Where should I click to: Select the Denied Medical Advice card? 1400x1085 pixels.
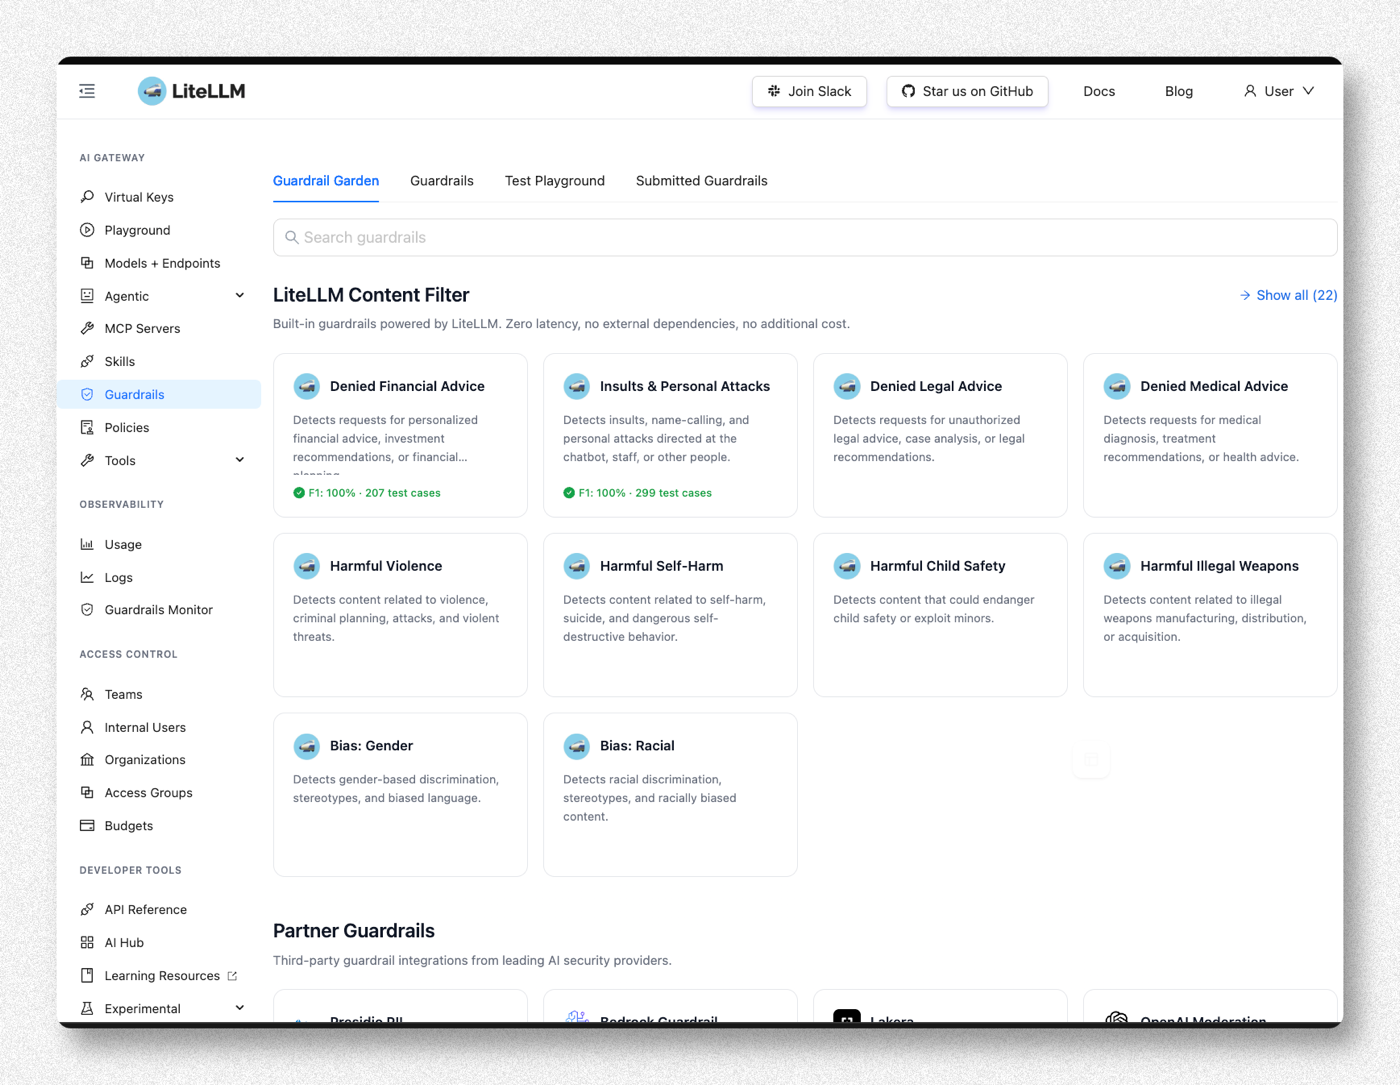(1210, 435)
